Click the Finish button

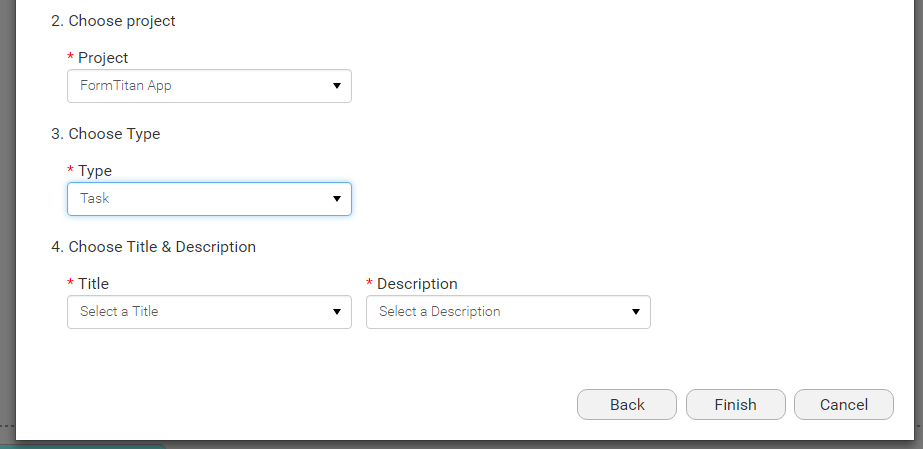point(736,404)
